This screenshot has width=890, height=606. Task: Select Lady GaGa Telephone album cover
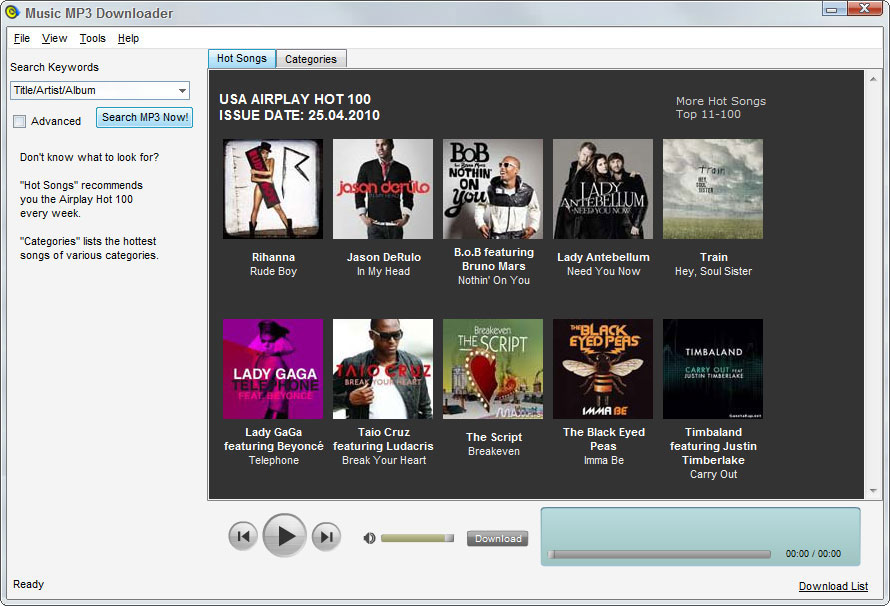tap(273, 369)
